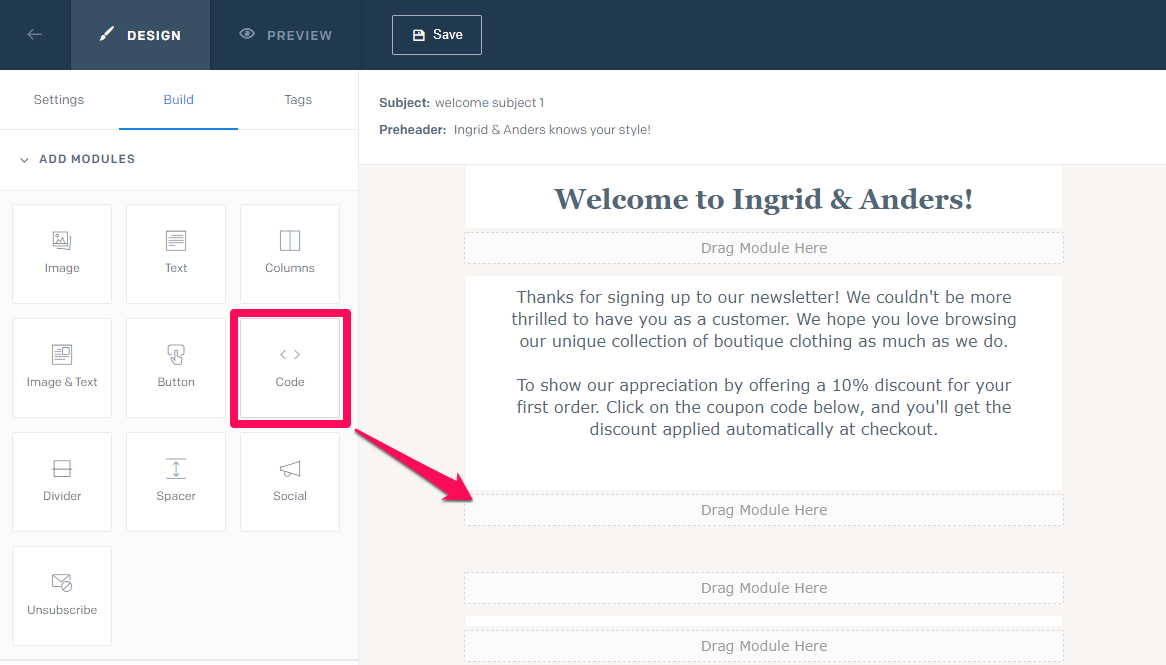Switch to the Build tab
The image size is (1166, 665).
(x=179, y=100)
